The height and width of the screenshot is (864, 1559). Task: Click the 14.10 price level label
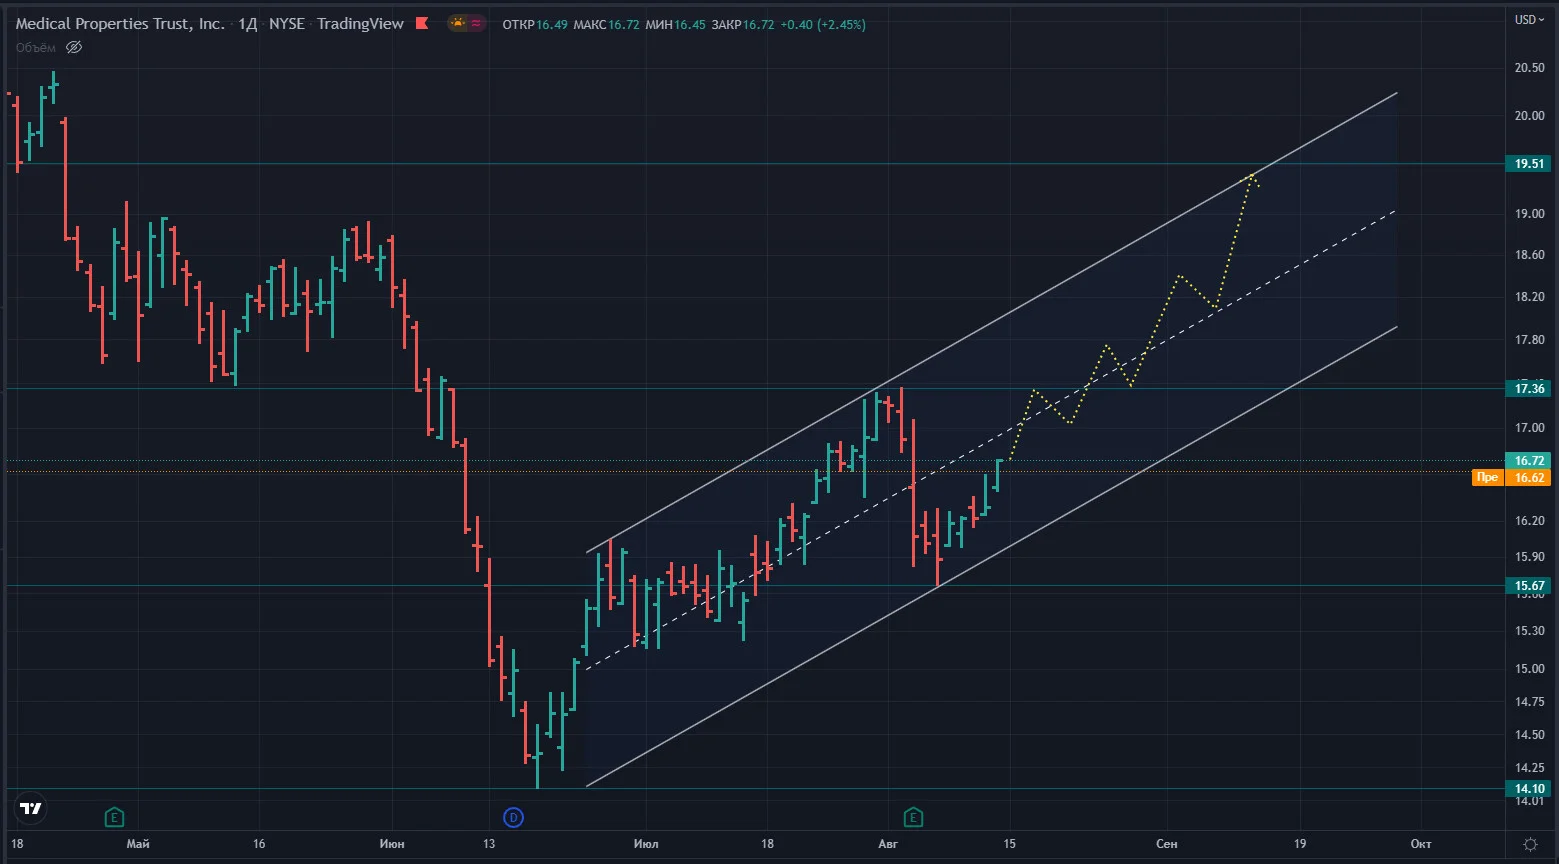click(x=1530, y=789)
